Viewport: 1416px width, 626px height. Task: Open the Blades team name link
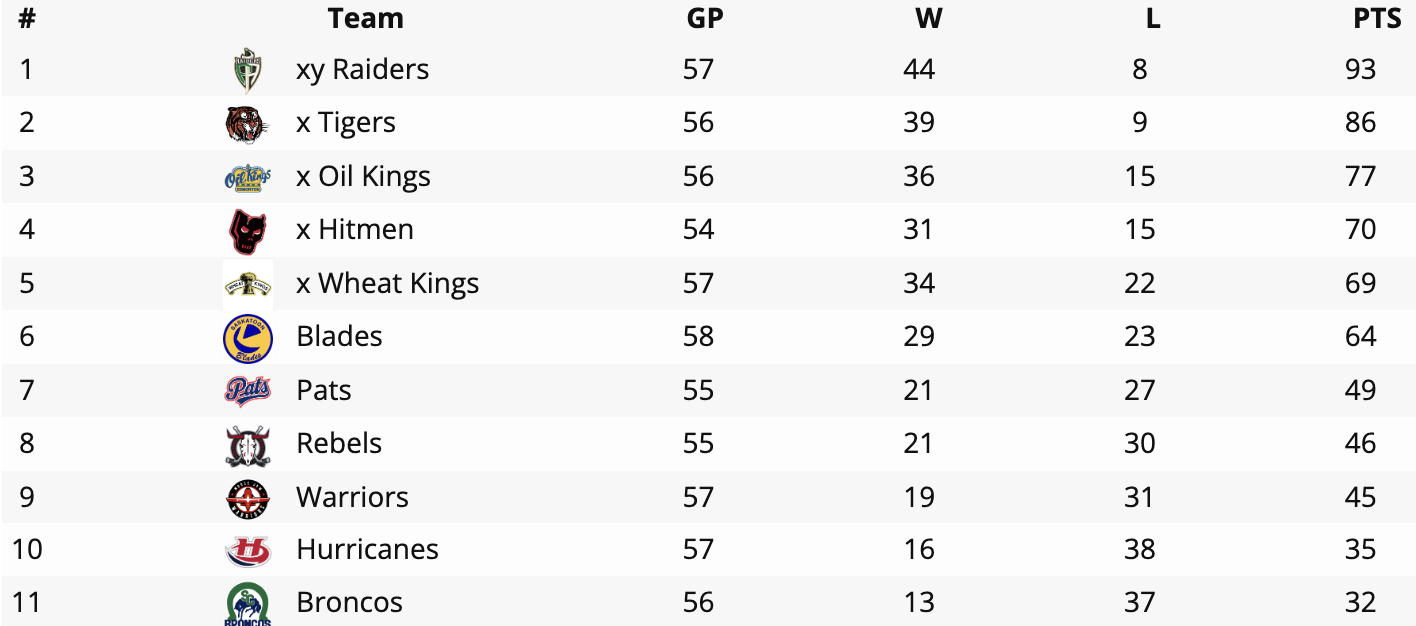click(339, 337)
